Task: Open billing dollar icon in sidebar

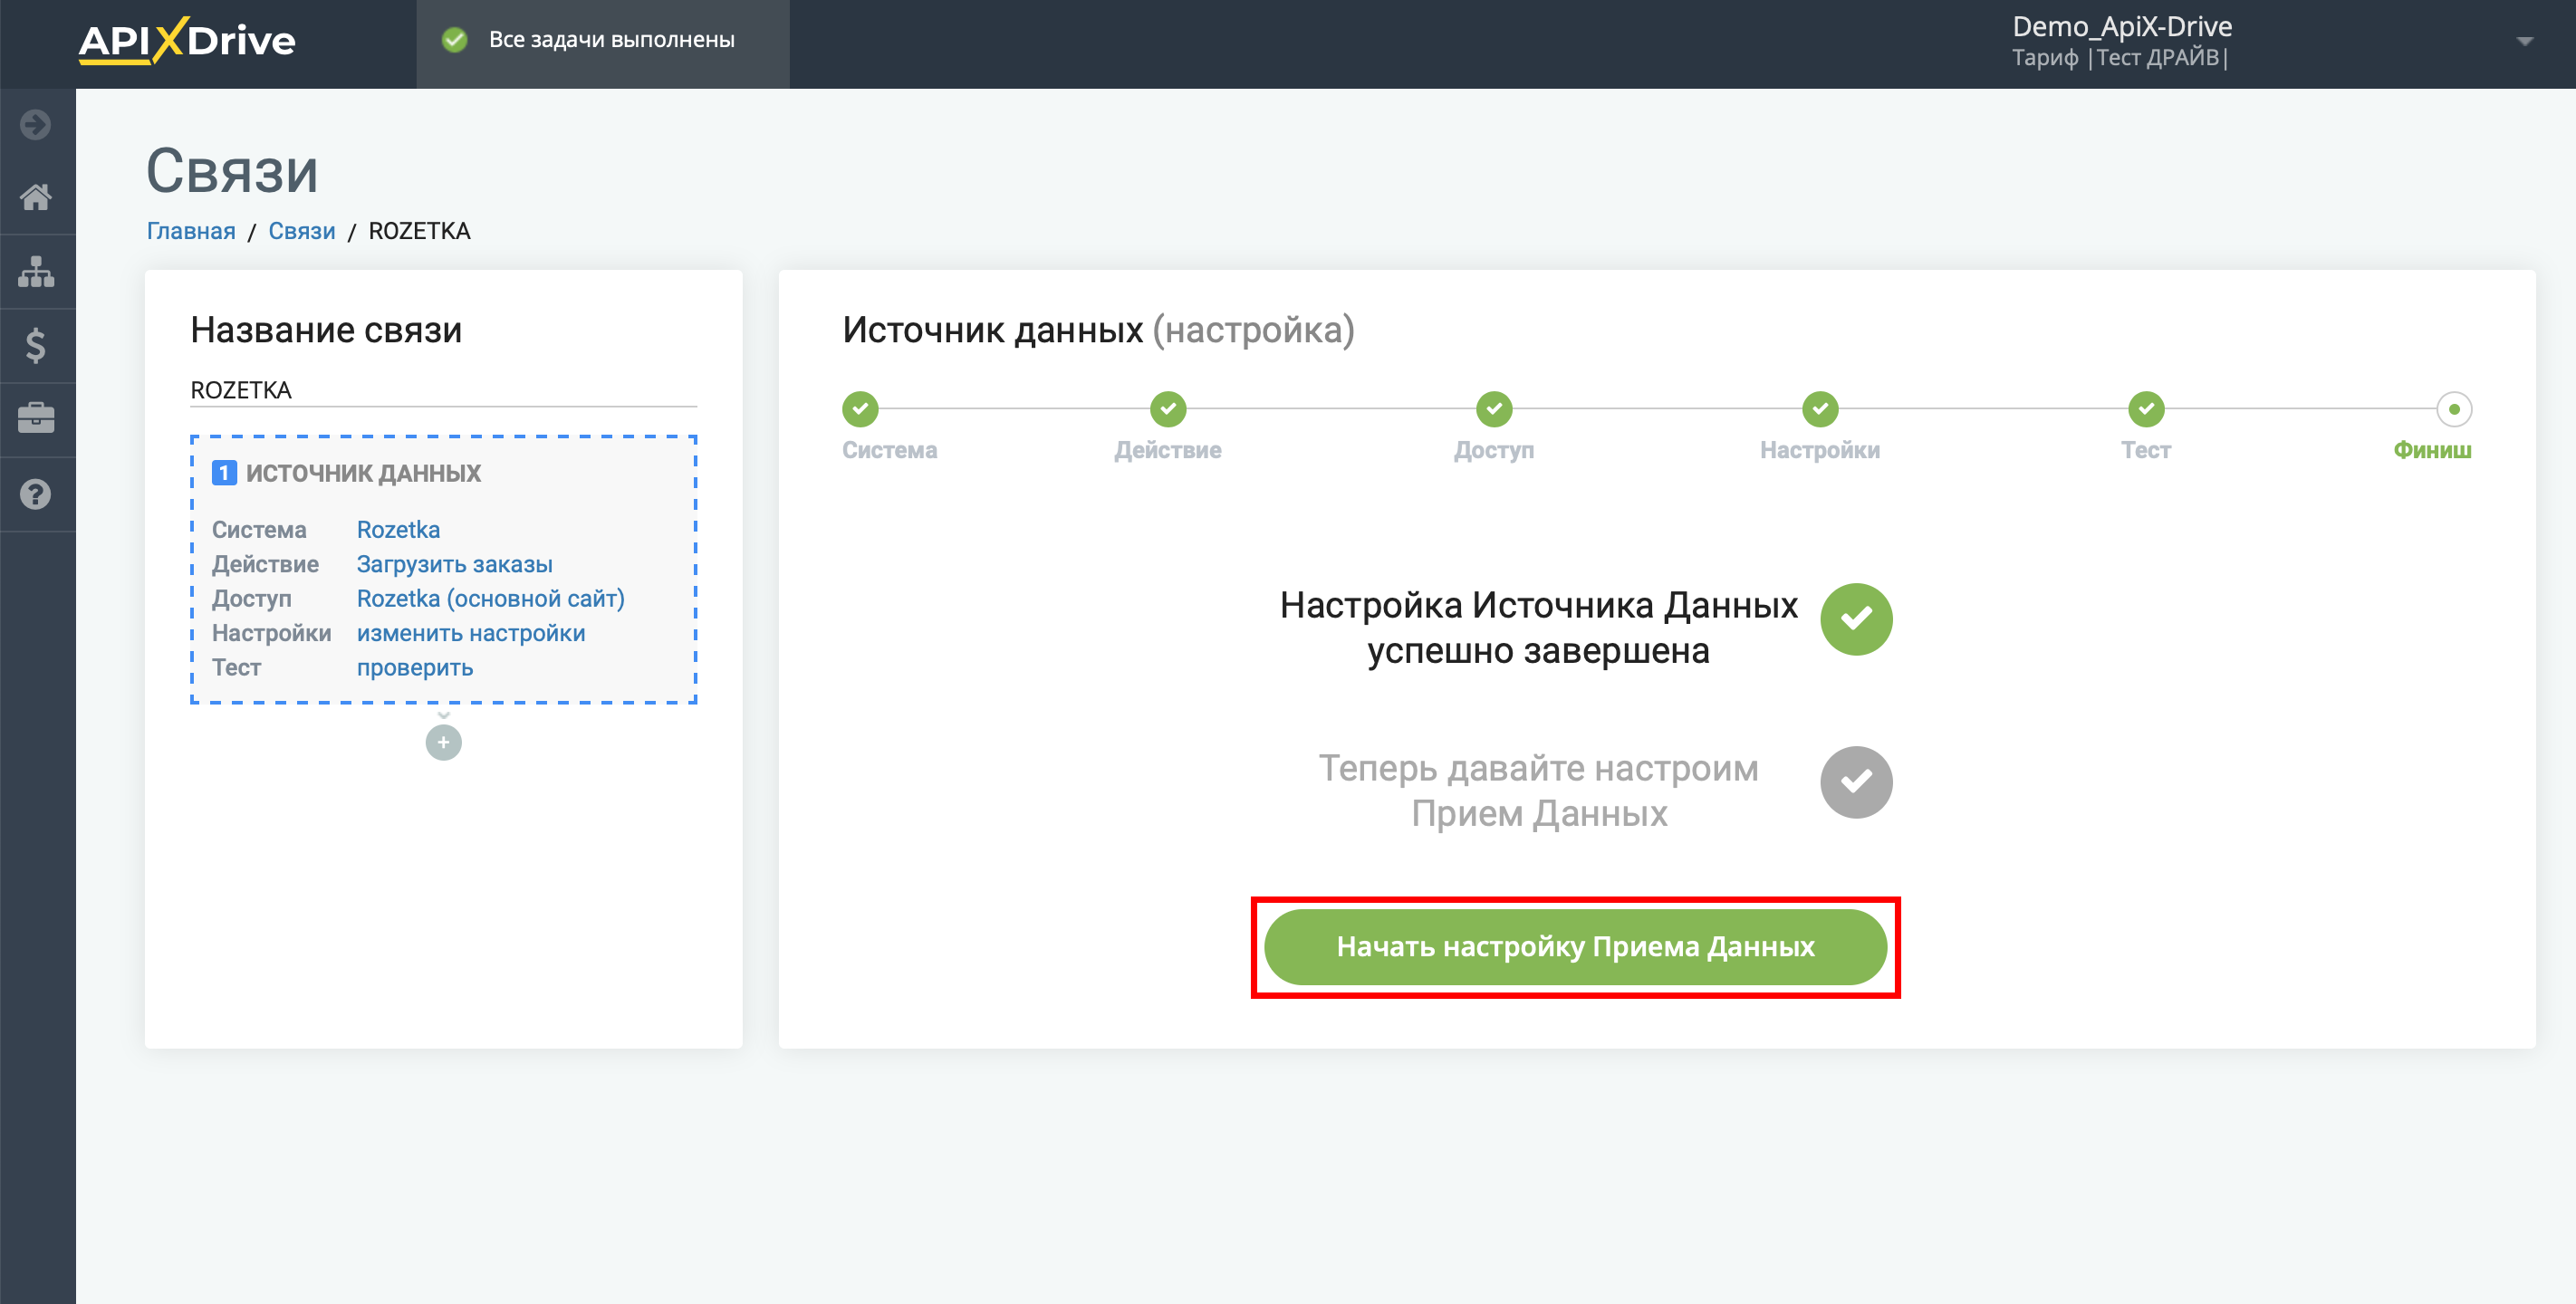Action: tap(36, 345)
